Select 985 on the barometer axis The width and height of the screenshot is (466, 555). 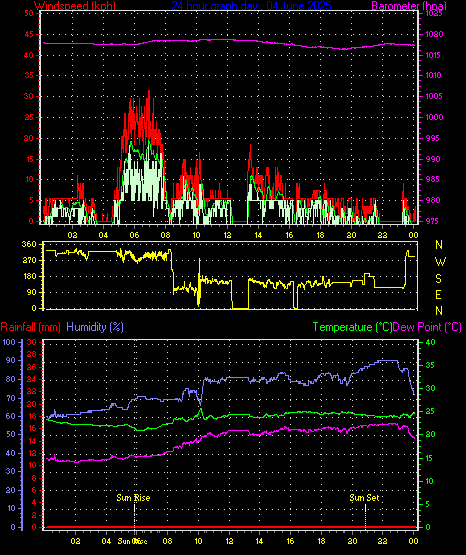pos(433,179)
